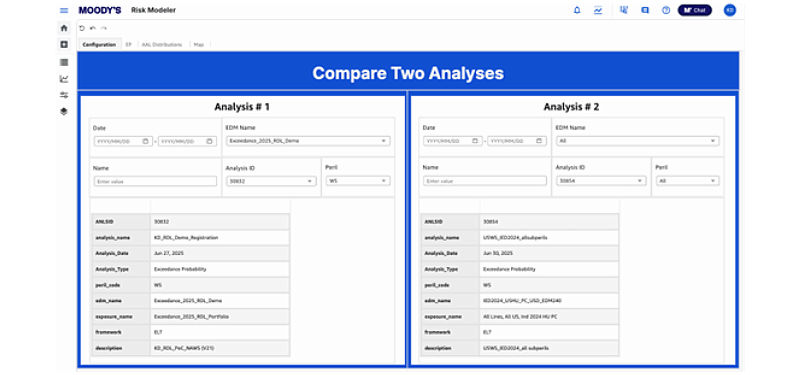Click ANLSID value 30854 in Analysis 2 table
The height and width of the screenshot is (375, 800).
coord(491,222)
